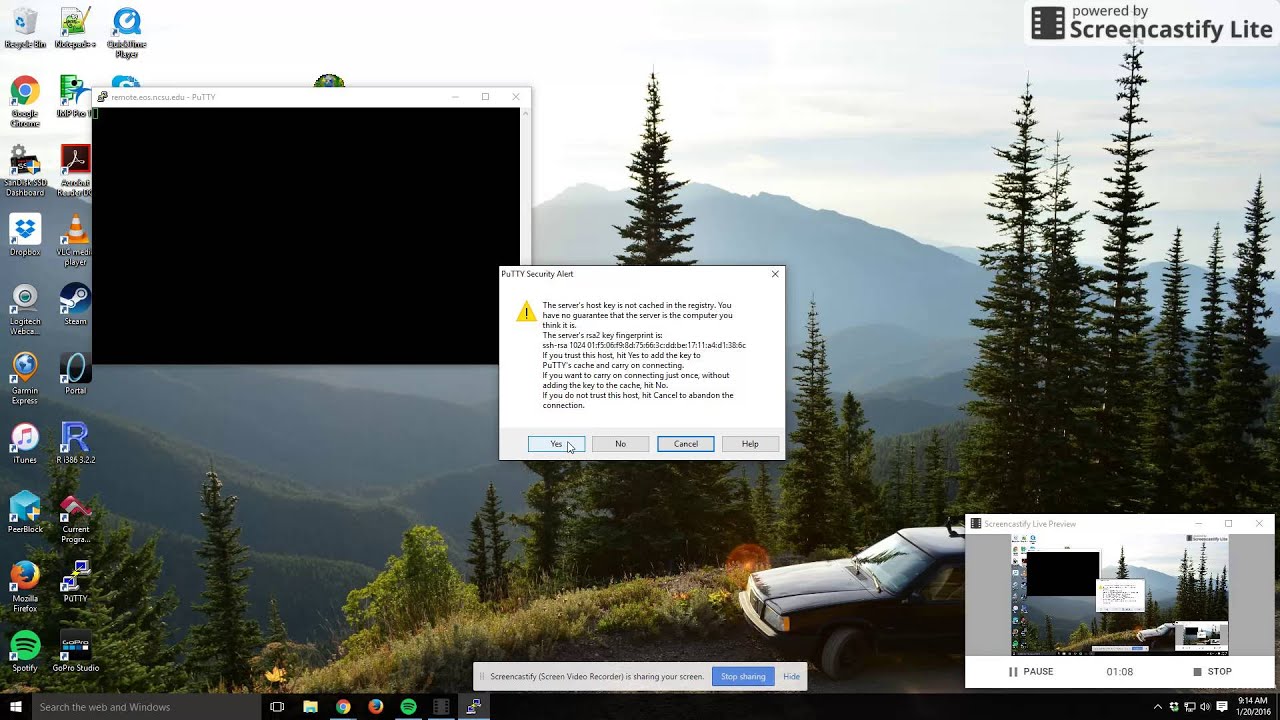Pause the Screencastify recording

click(x=1030, y=672)
